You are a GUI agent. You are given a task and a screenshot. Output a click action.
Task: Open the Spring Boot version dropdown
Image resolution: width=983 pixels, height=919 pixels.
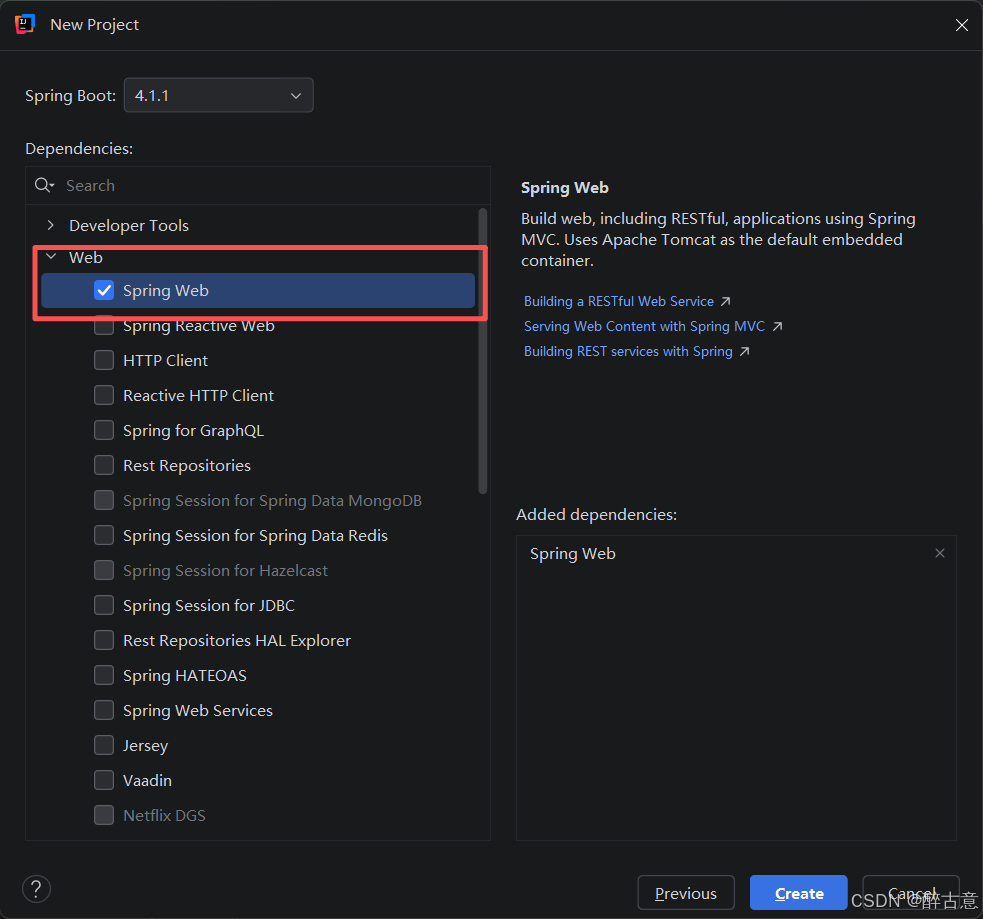click(x=219, y=95)
